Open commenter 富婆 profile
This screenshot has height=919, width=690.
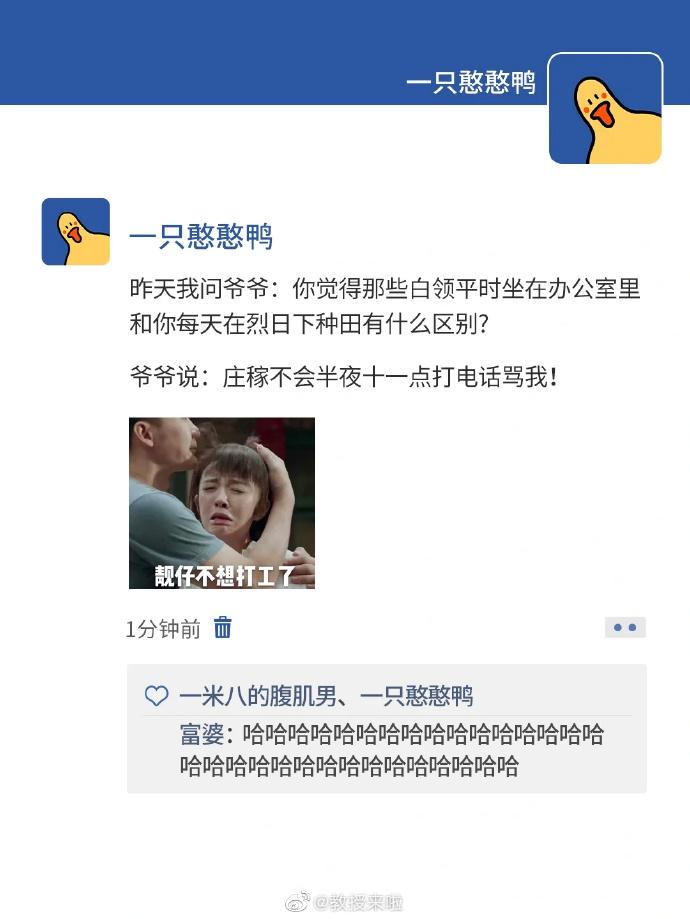[202, 734]
